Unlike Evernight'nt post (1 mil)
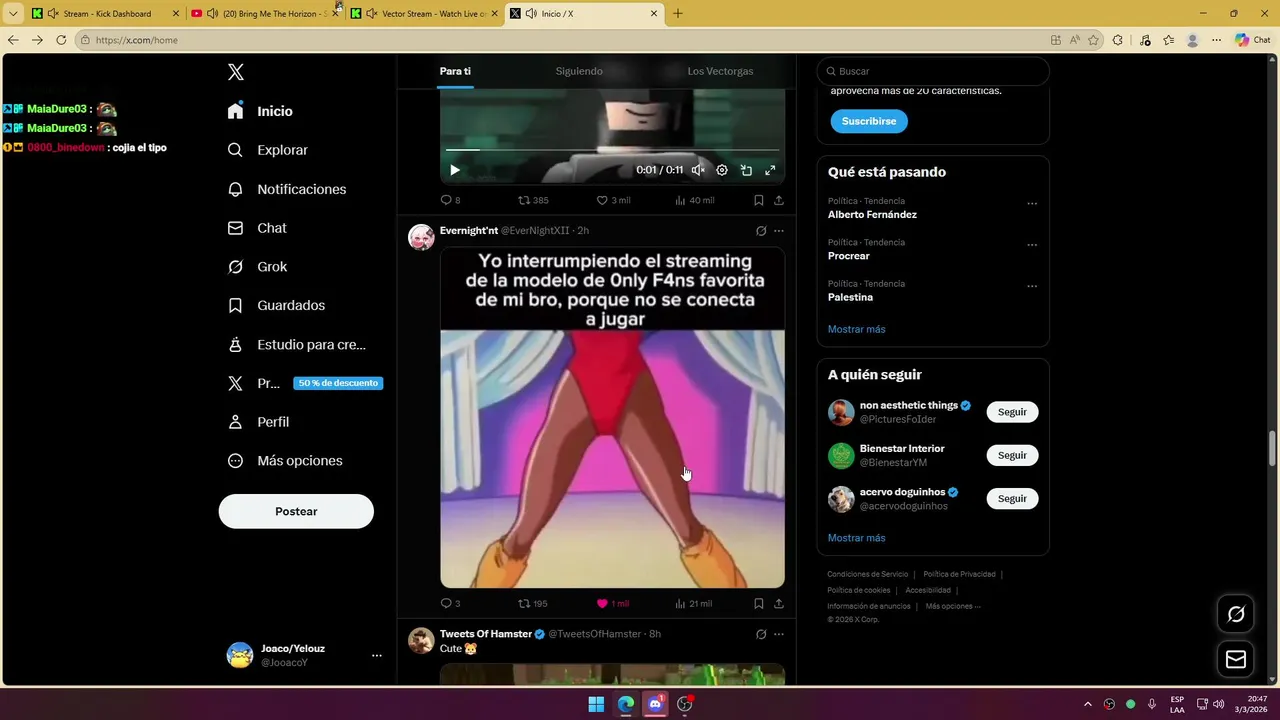 (x=612, y=604)
